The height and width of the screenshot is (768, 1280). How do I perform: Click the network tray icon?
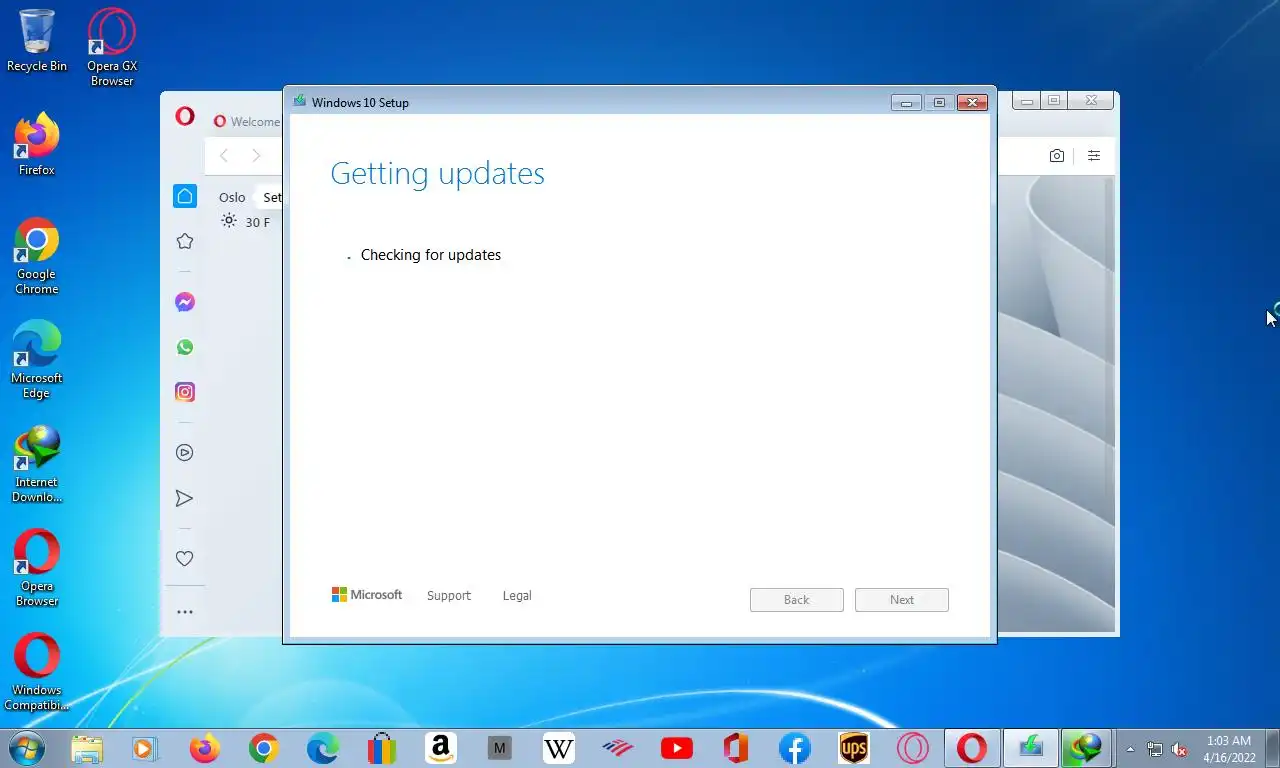tap(1155, 749)
